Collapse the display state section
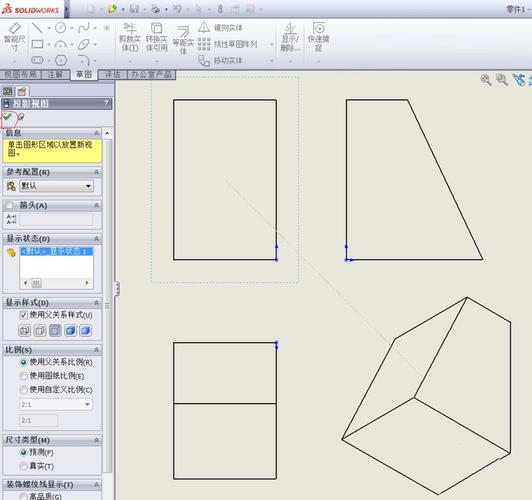The height and width of the screenshot is (500, 532). coord(97,239)
